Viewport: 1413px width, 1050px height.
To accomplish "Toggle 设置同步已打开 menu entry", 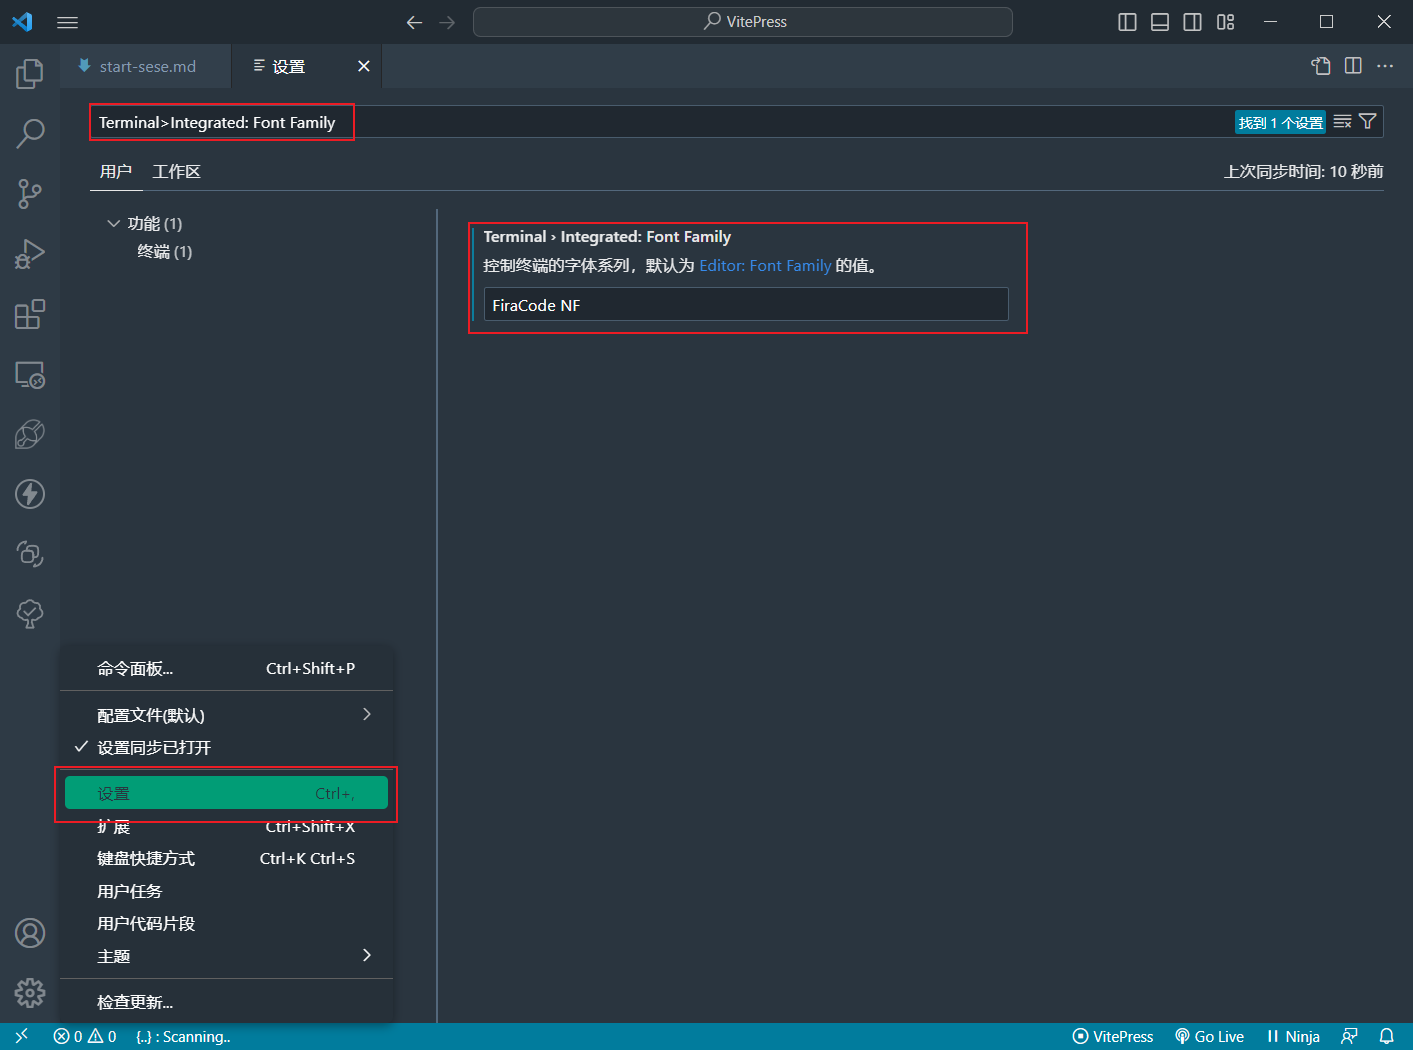I will (x=226, y=747).
